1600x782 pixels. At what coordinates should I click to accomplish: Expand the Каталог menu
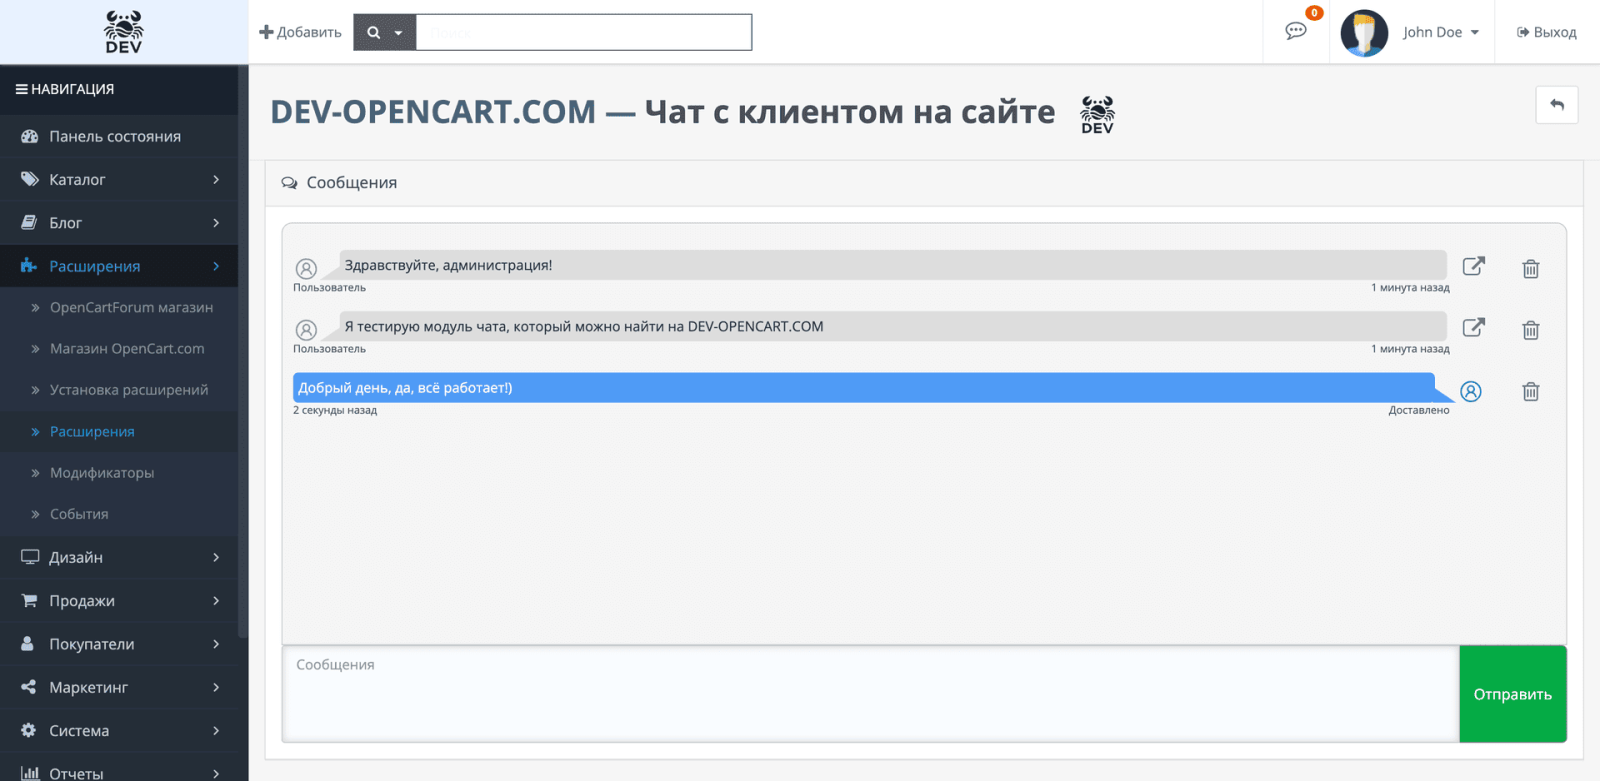coord(119,179)
